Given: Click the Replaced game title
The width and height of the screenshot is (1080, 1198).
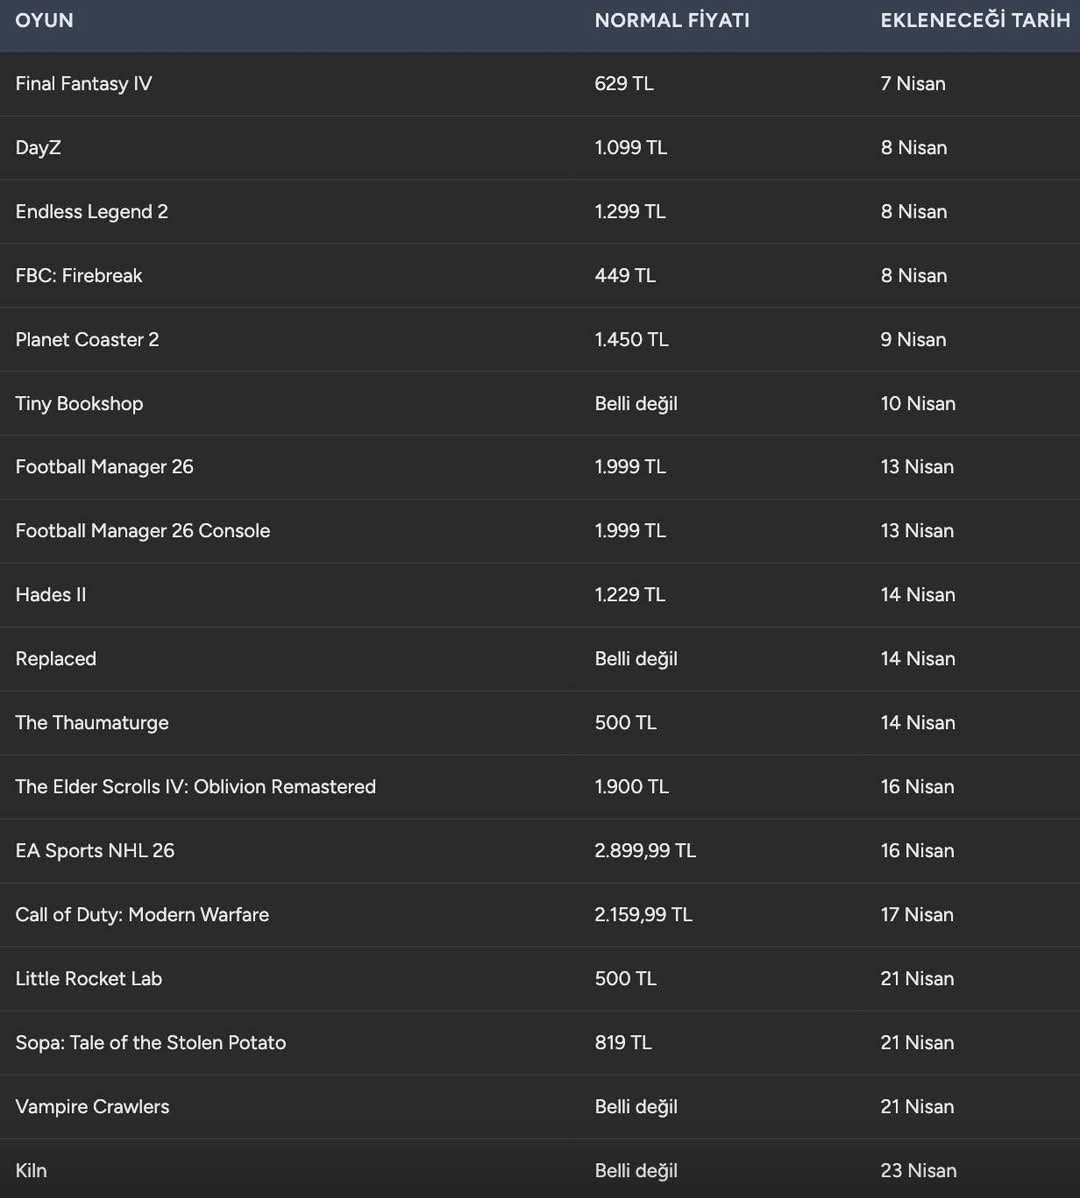Looking at the screenshot, I should 56,659.
